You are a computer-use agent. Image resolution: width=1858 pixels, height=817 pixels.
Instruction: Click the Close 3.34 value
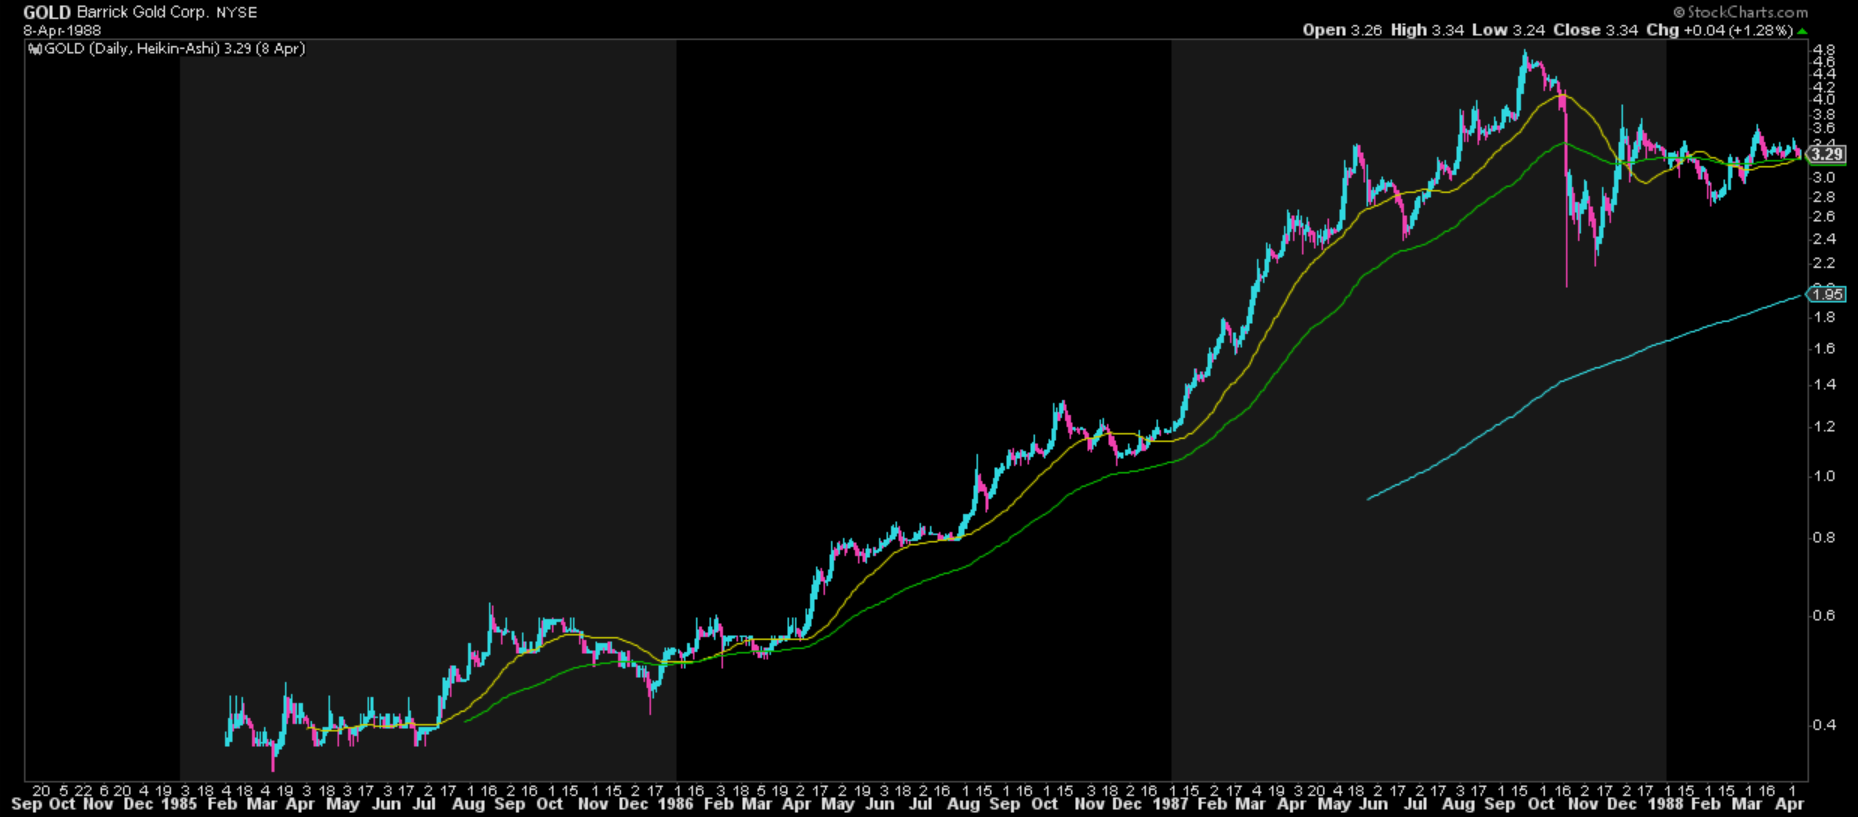pos(1595,30)
